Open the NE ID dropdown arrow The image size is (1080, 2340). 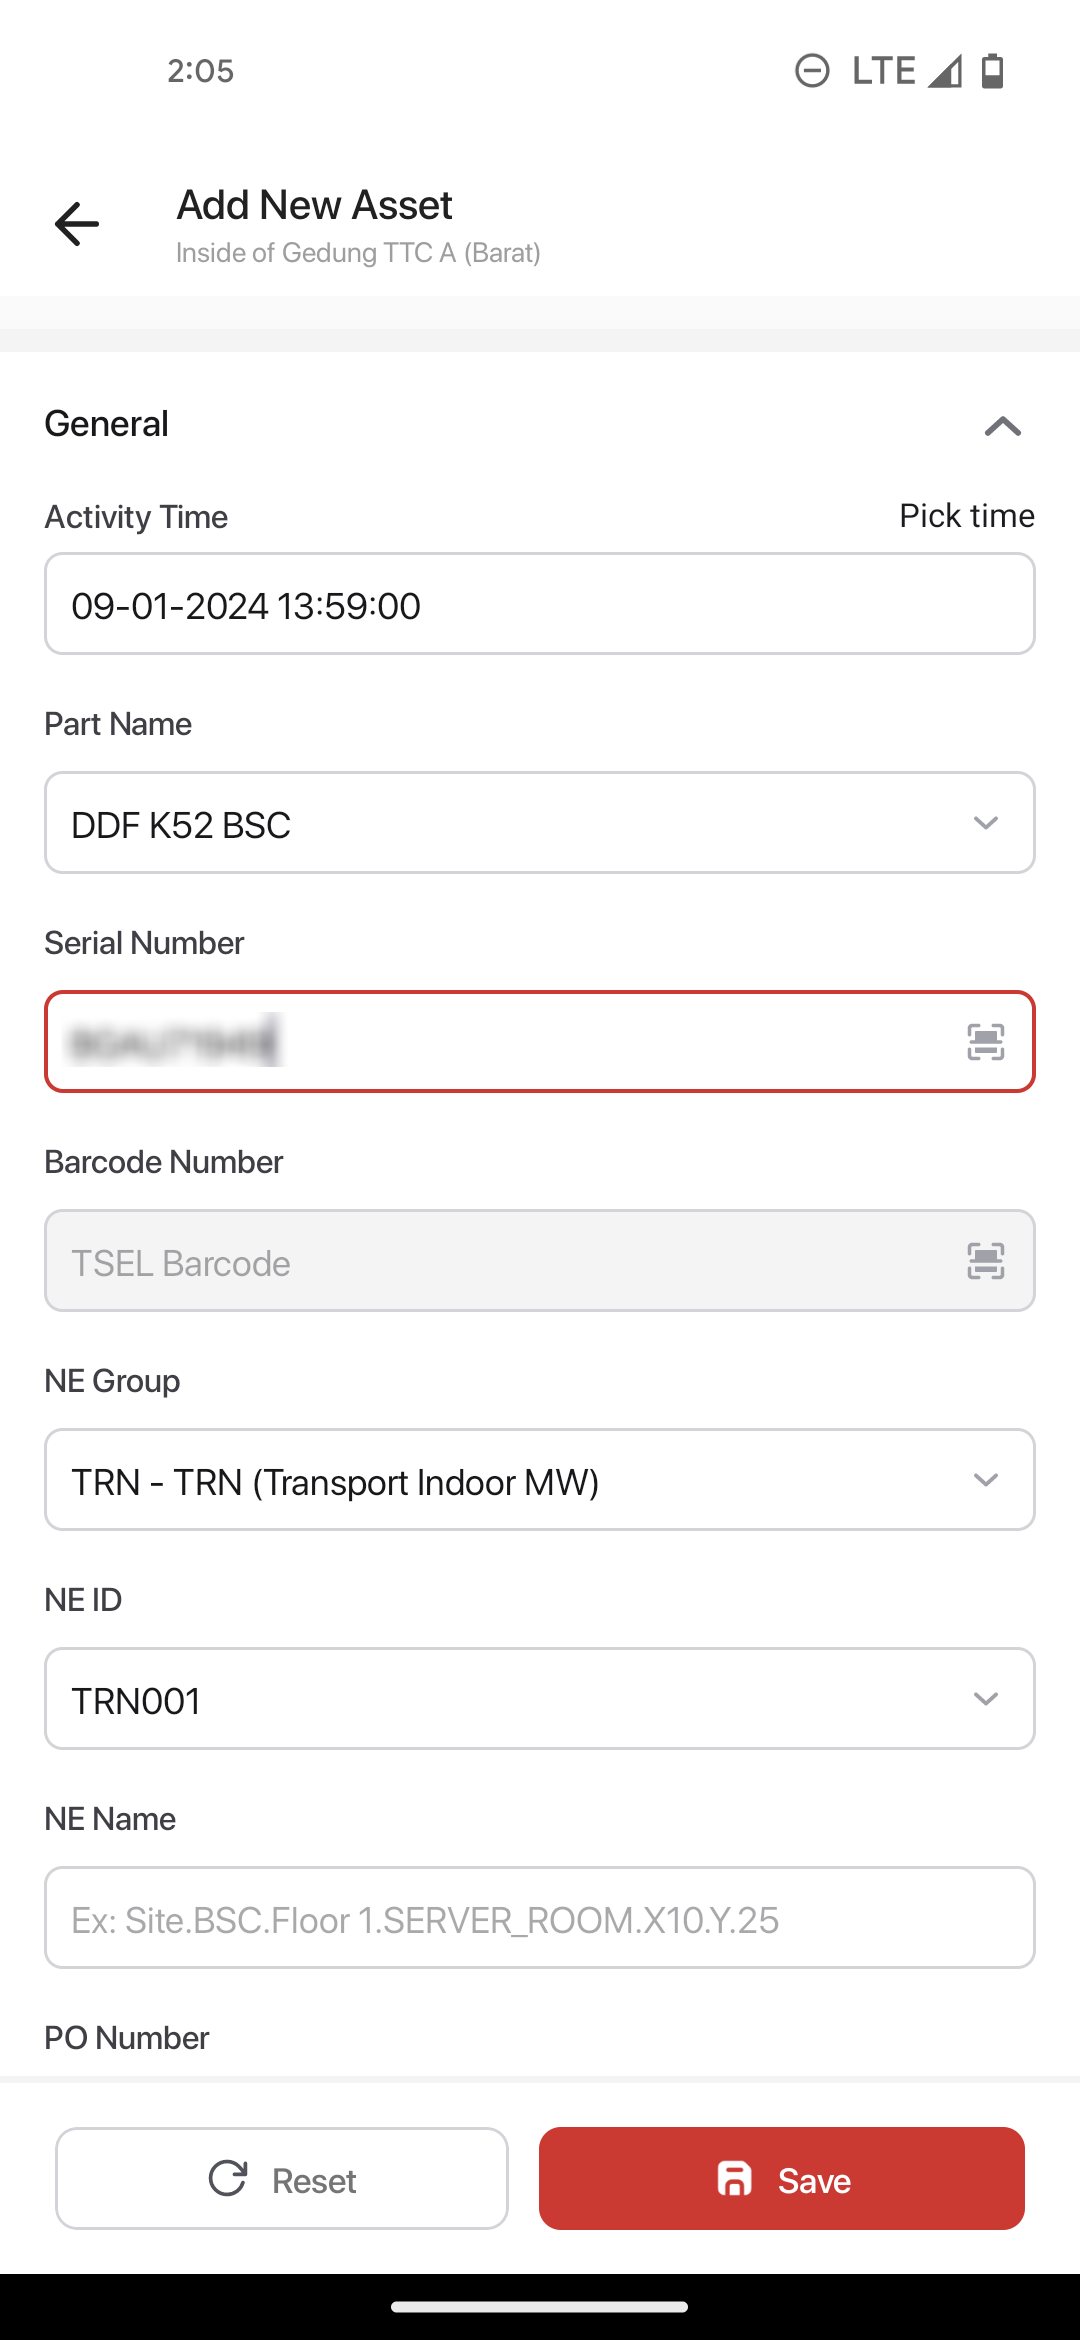tap(985, 1699)
